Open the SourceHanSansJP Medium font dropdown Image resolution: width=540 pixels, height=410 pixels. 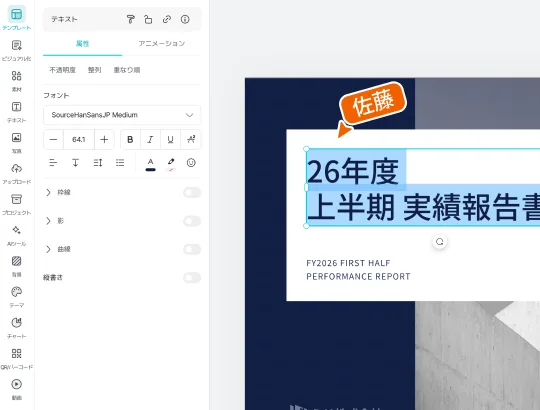point(122,115)
